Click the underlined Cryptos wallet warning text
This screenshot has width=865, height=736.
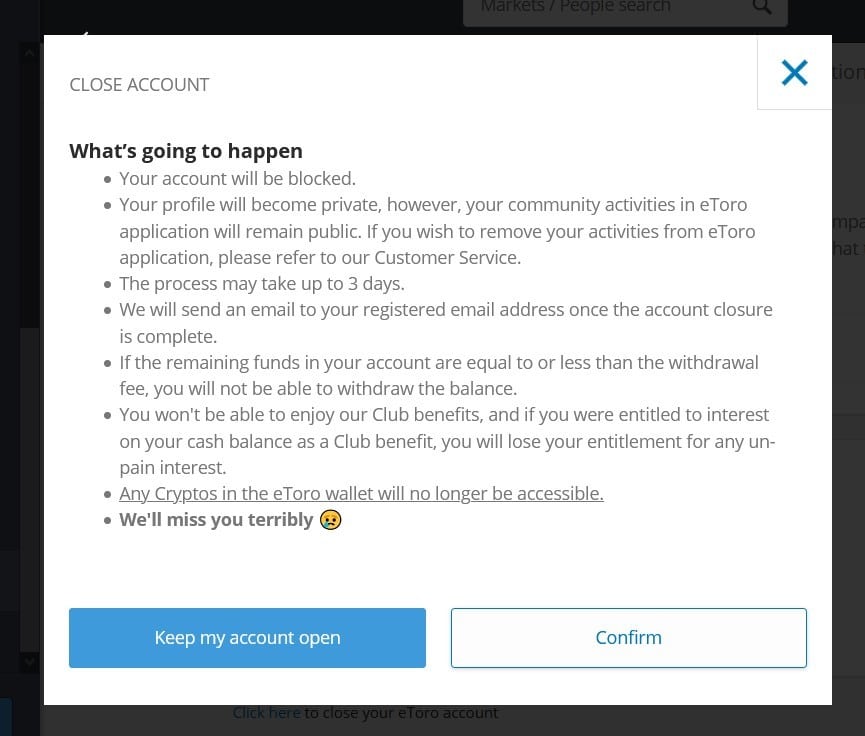(x=361, y=493)
